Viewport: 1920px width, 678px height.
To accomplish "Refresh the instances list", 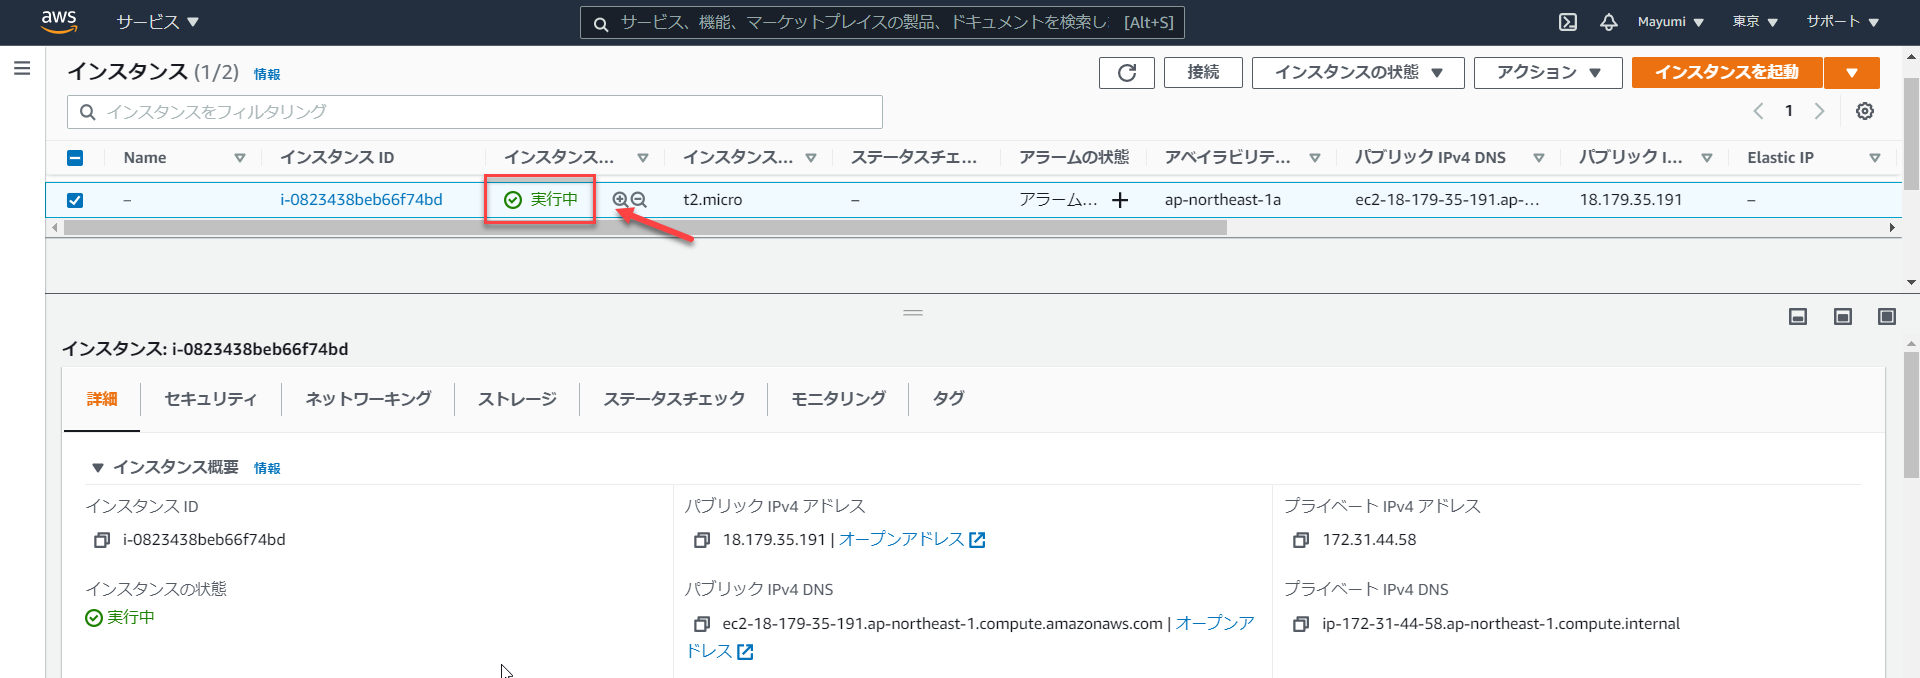I will [x=1127, y=73].
